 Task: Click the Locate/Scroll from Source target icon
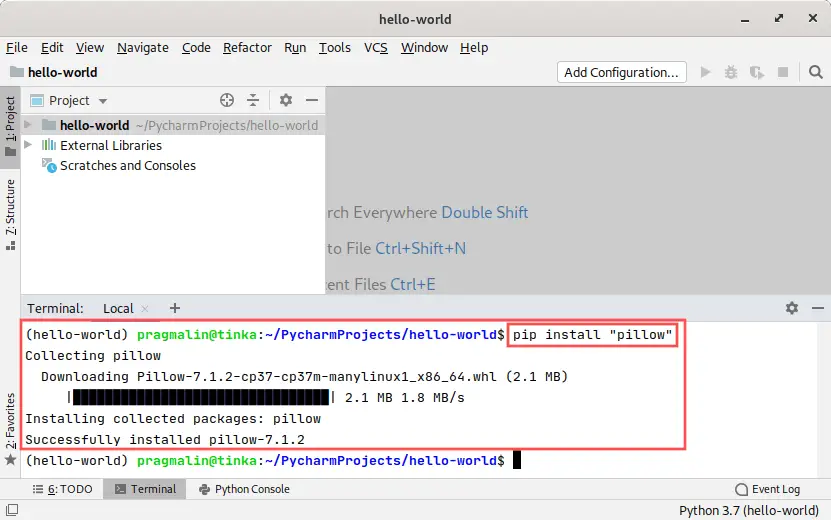point(227,100)
